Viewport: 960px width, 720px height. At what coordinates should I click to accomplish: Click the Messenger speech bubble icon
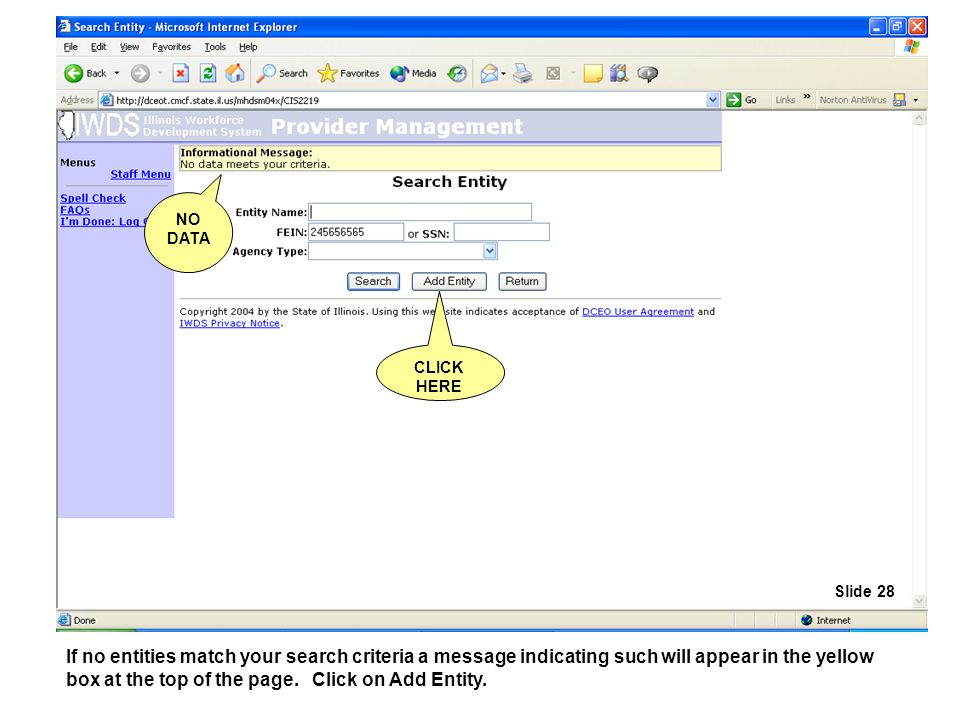647,74
